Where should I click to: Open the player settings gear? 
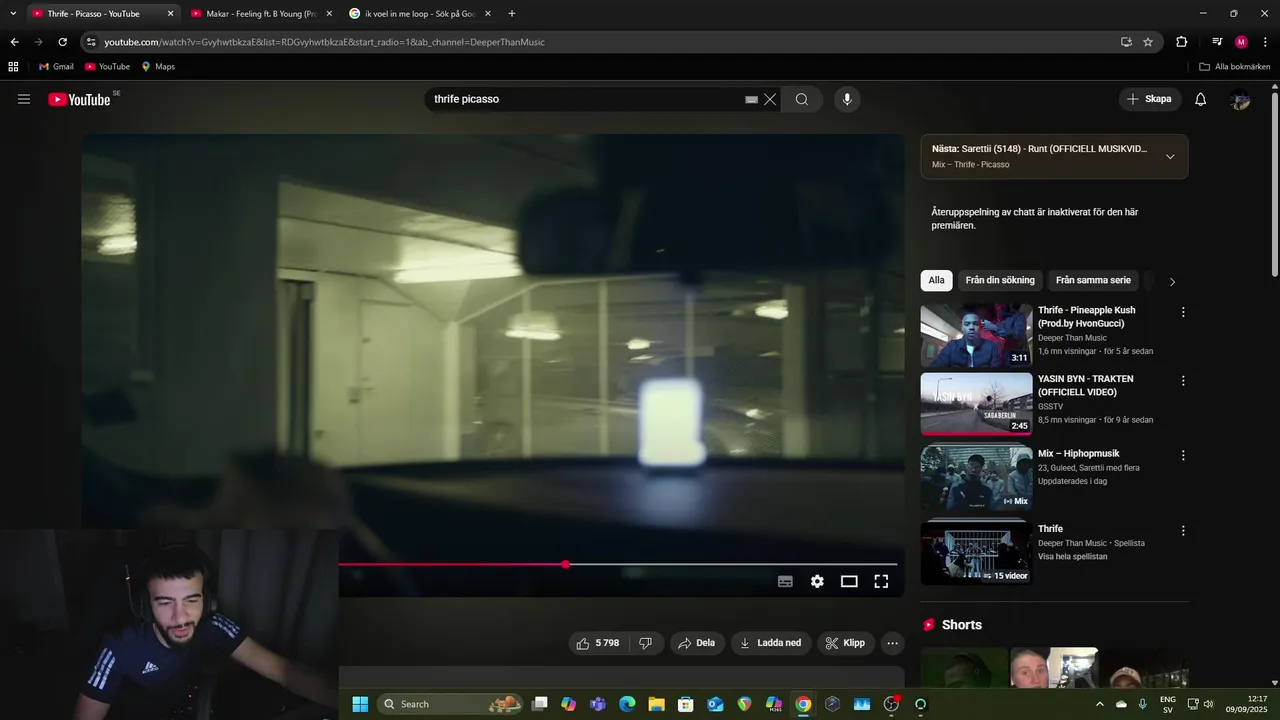coord(817,581)
